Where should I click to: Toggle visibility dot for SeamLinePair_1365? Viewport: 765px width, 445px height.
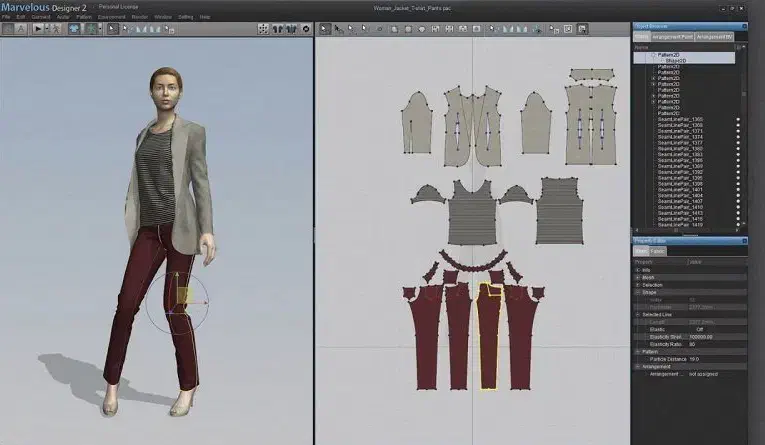click(738, 120)
